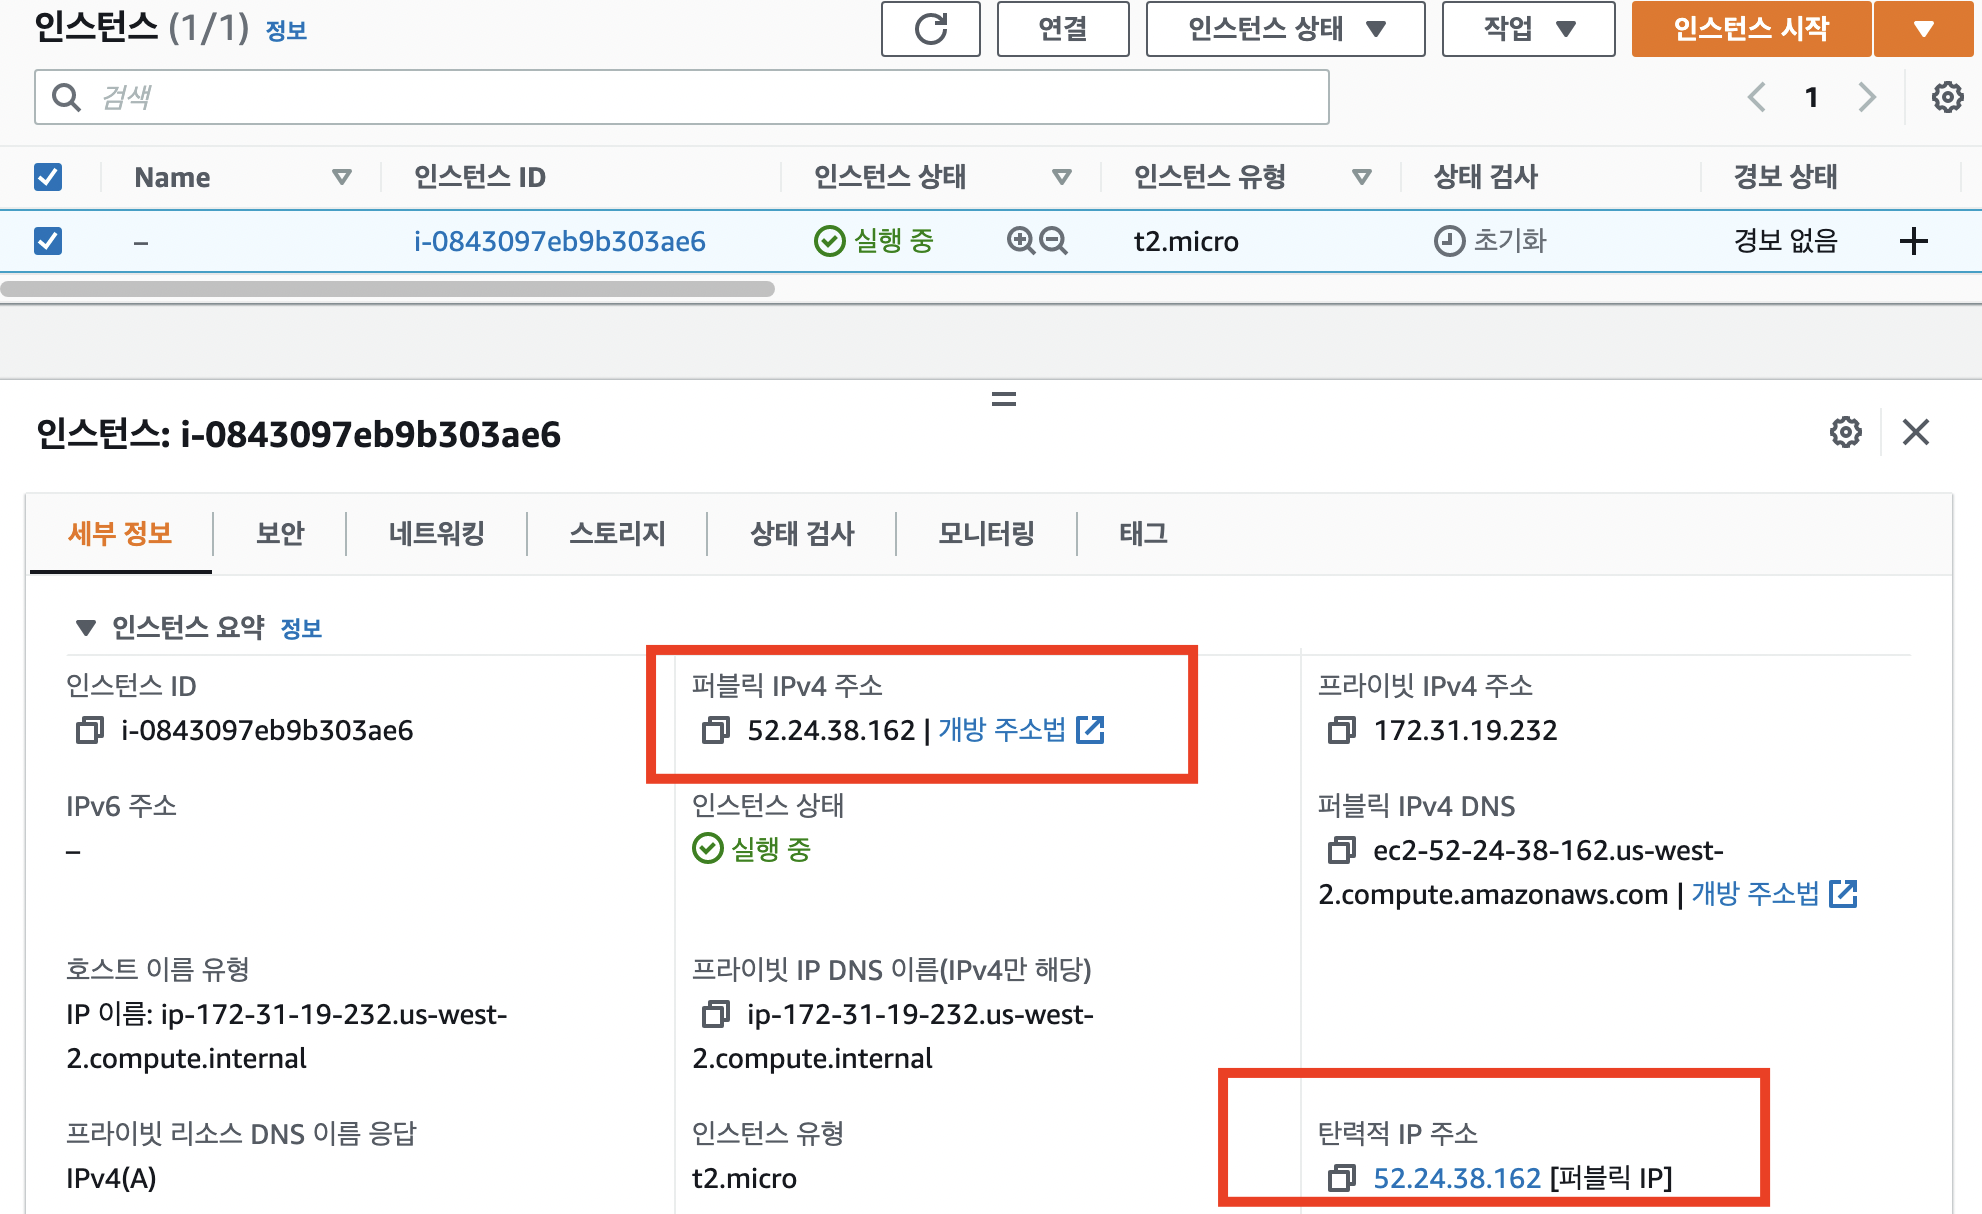Open detail panel settings gear
Viewport: 1982px width, 1214px height.
pos(1845,433)
